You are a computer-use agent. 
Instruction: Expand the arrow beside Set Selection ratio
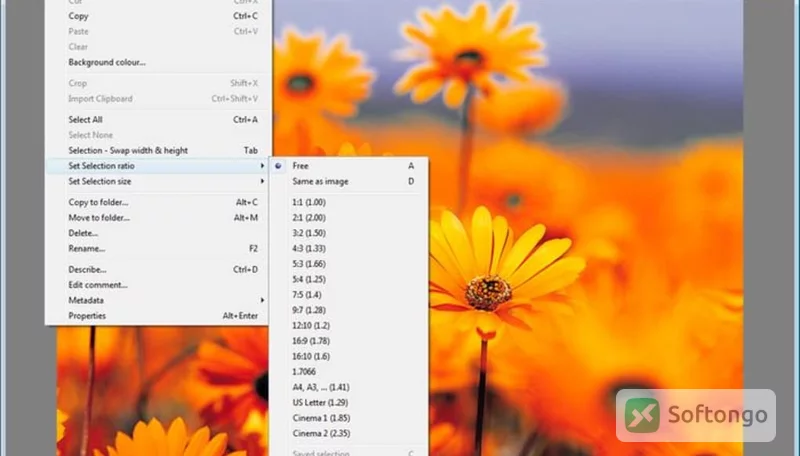pyautogui.click(x=262, y=166)
